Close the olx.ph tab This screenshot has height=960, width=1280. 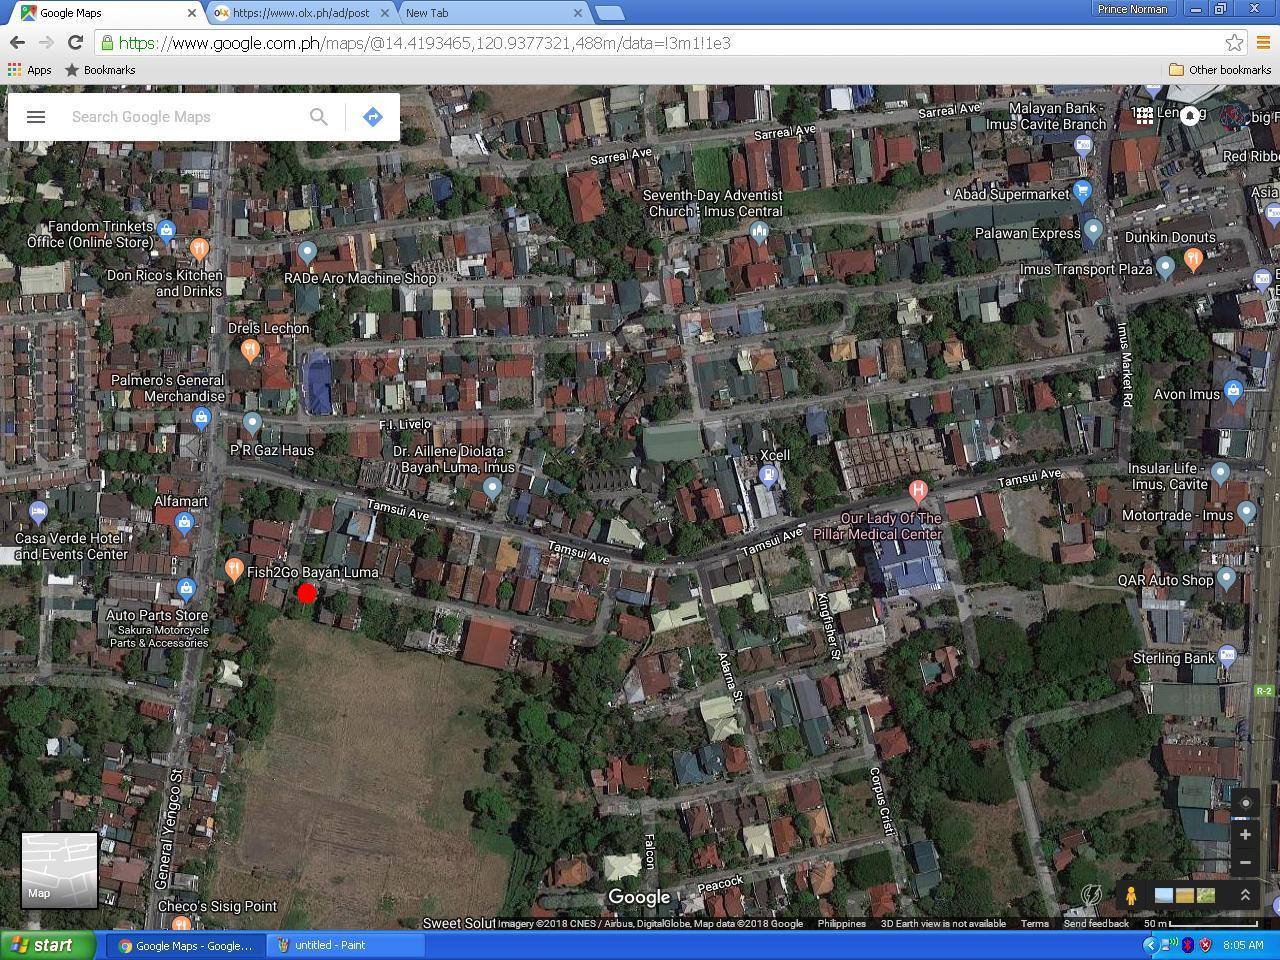[385, 13]
